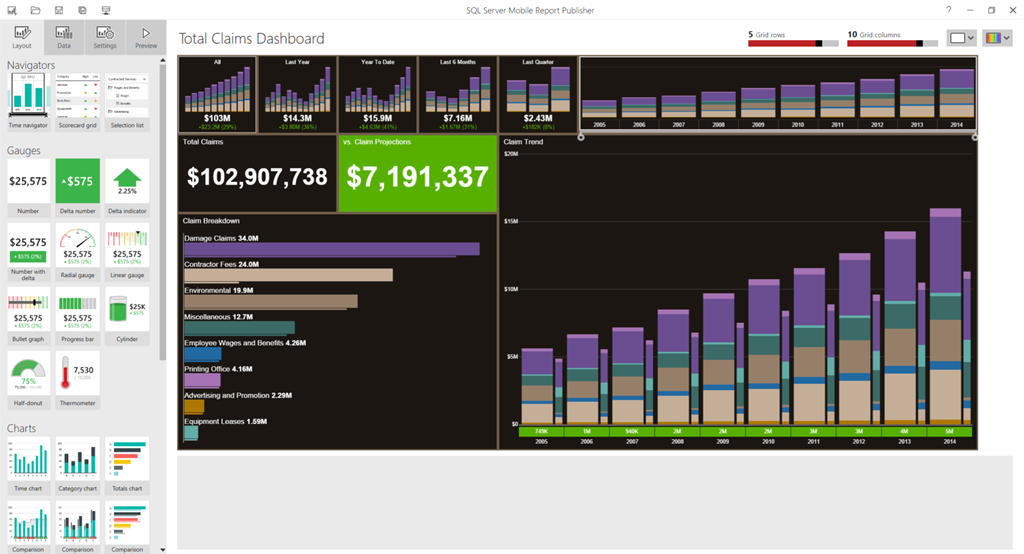Click the New report icon
This screenshot has width=1024, height=554.
coord(11,9)
